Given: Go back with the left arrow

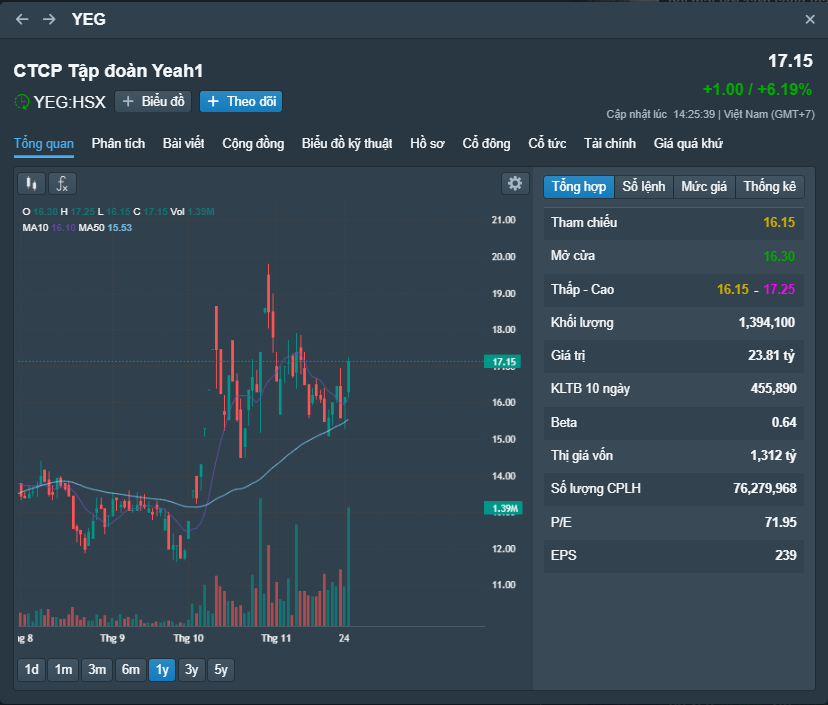Looking at the screenshot, I should (22, 20).
